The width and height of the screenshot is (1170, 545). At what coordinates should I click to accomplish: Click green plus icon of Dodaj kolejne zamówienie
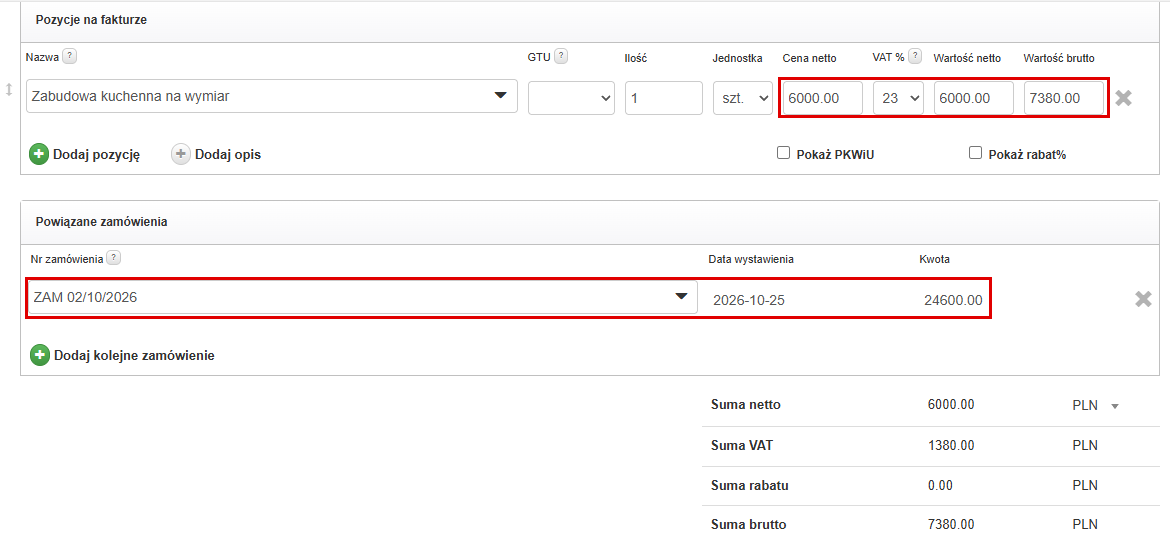[x=40, y=355]
